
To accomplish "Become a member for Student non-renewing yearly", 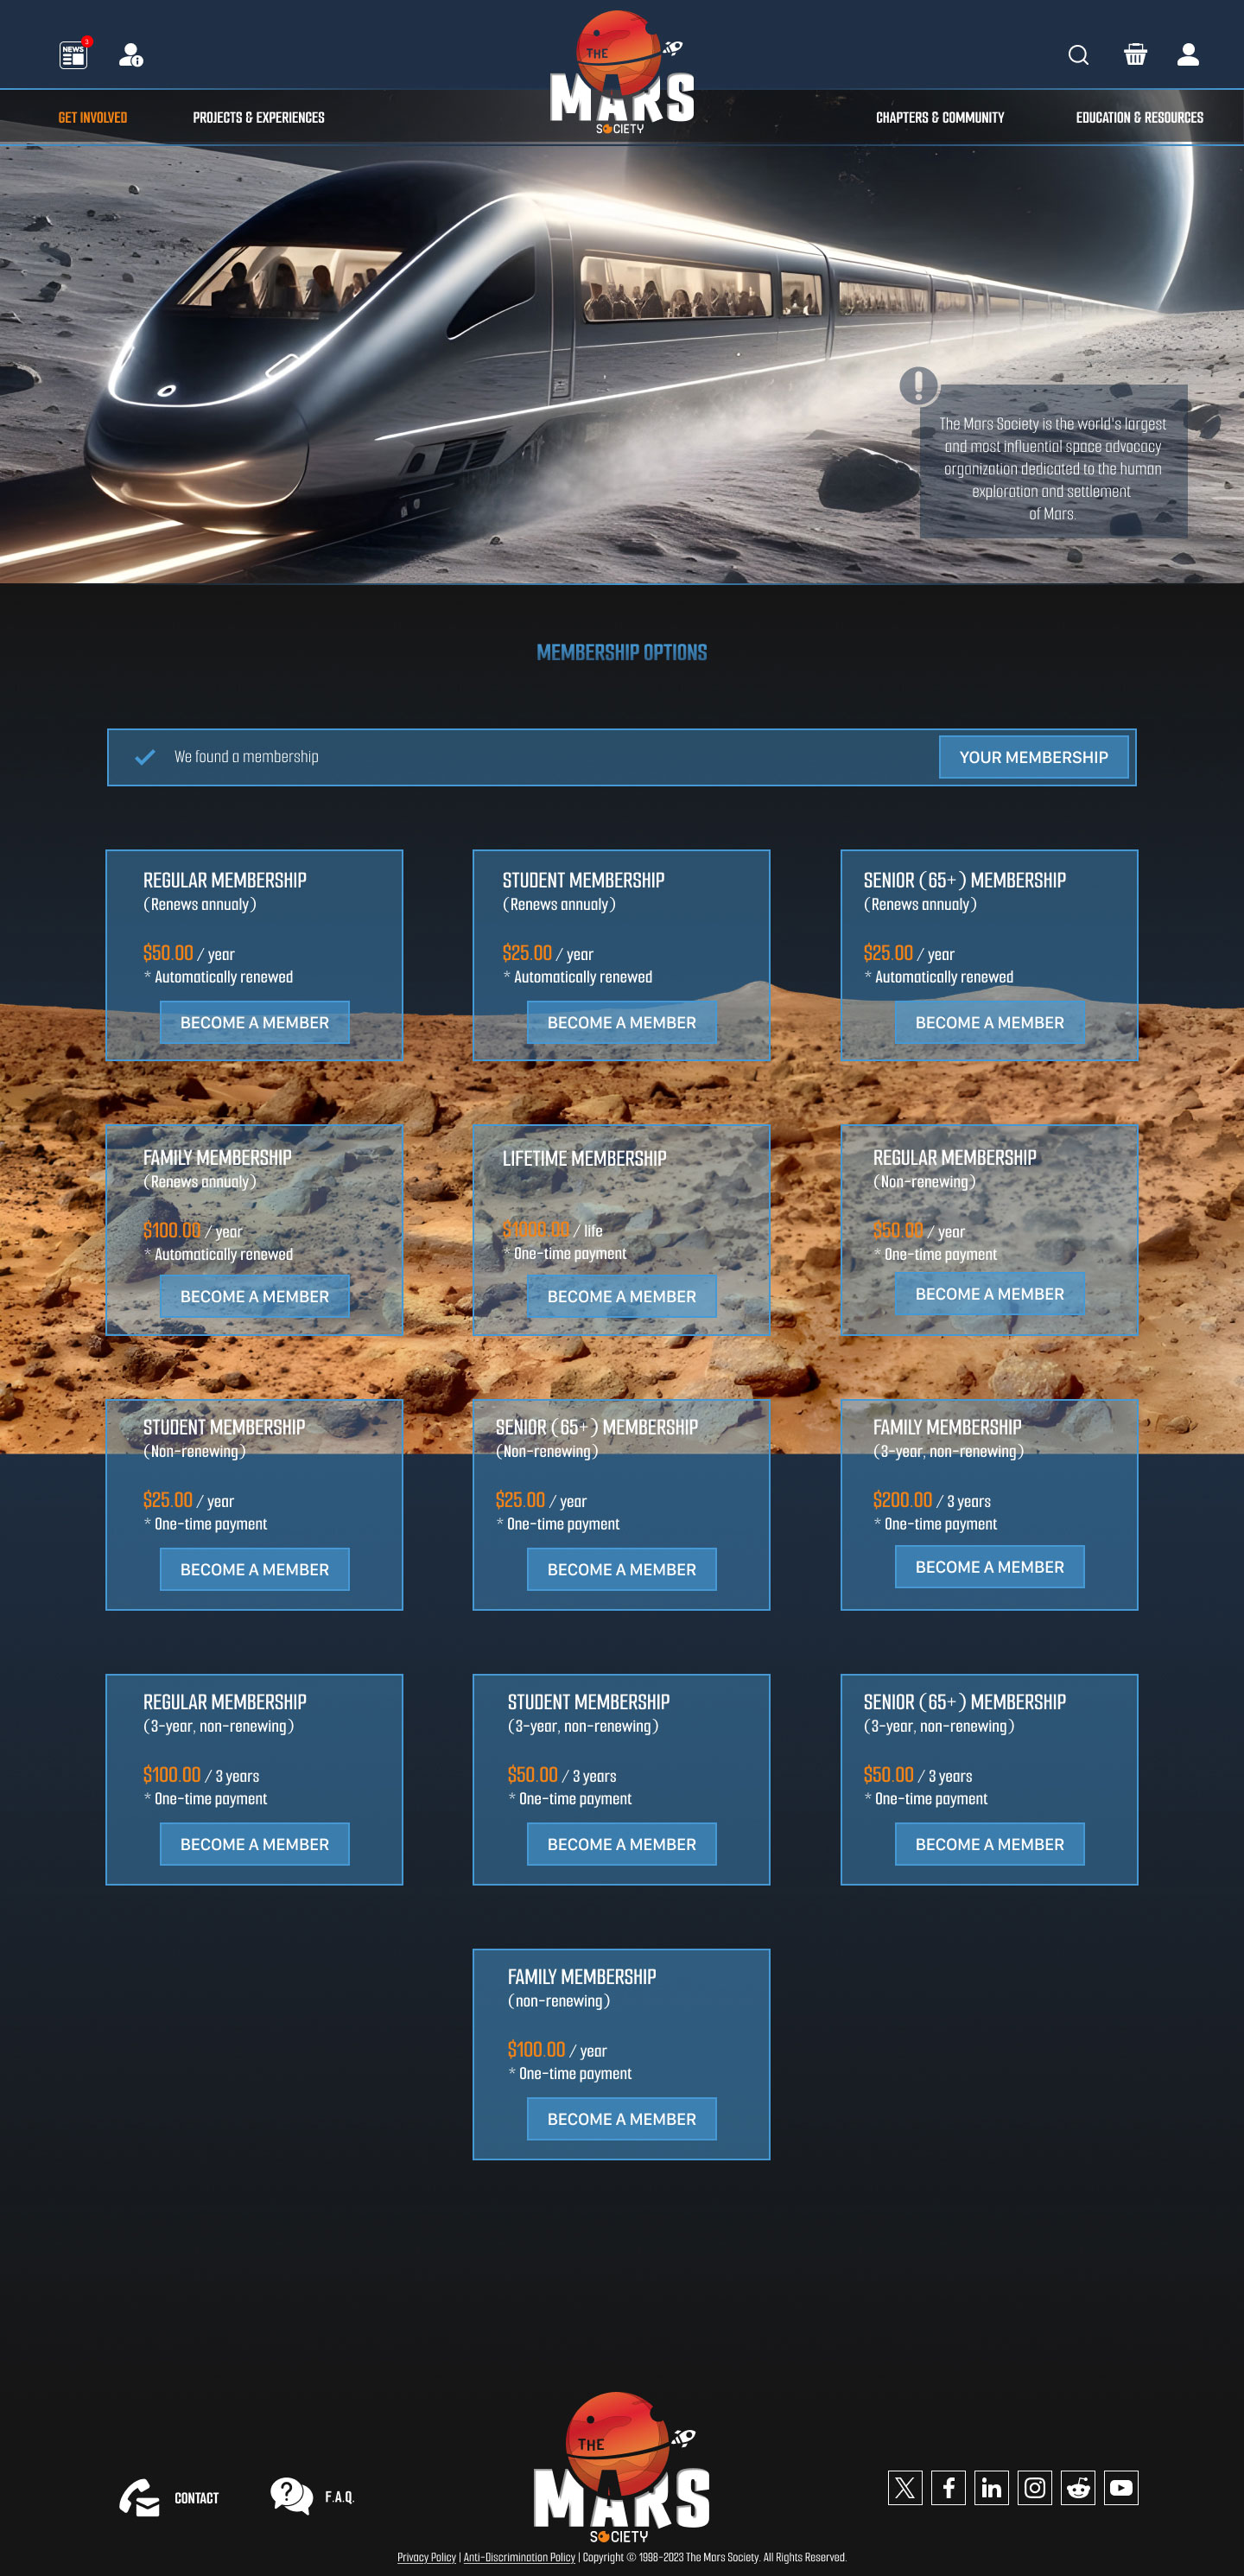I will (x=254, y=1569).
